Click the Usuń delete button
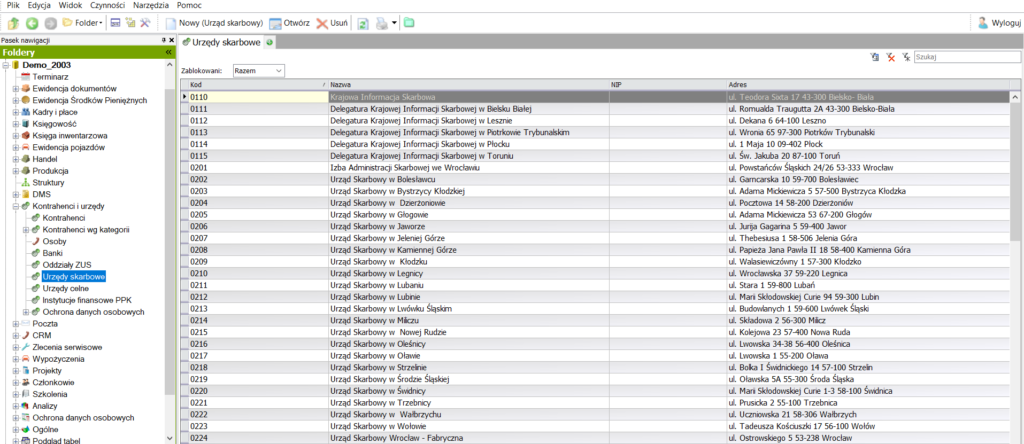Image resolution: width=1024 pixels, height=444 pixels. [x=332, y=23]
